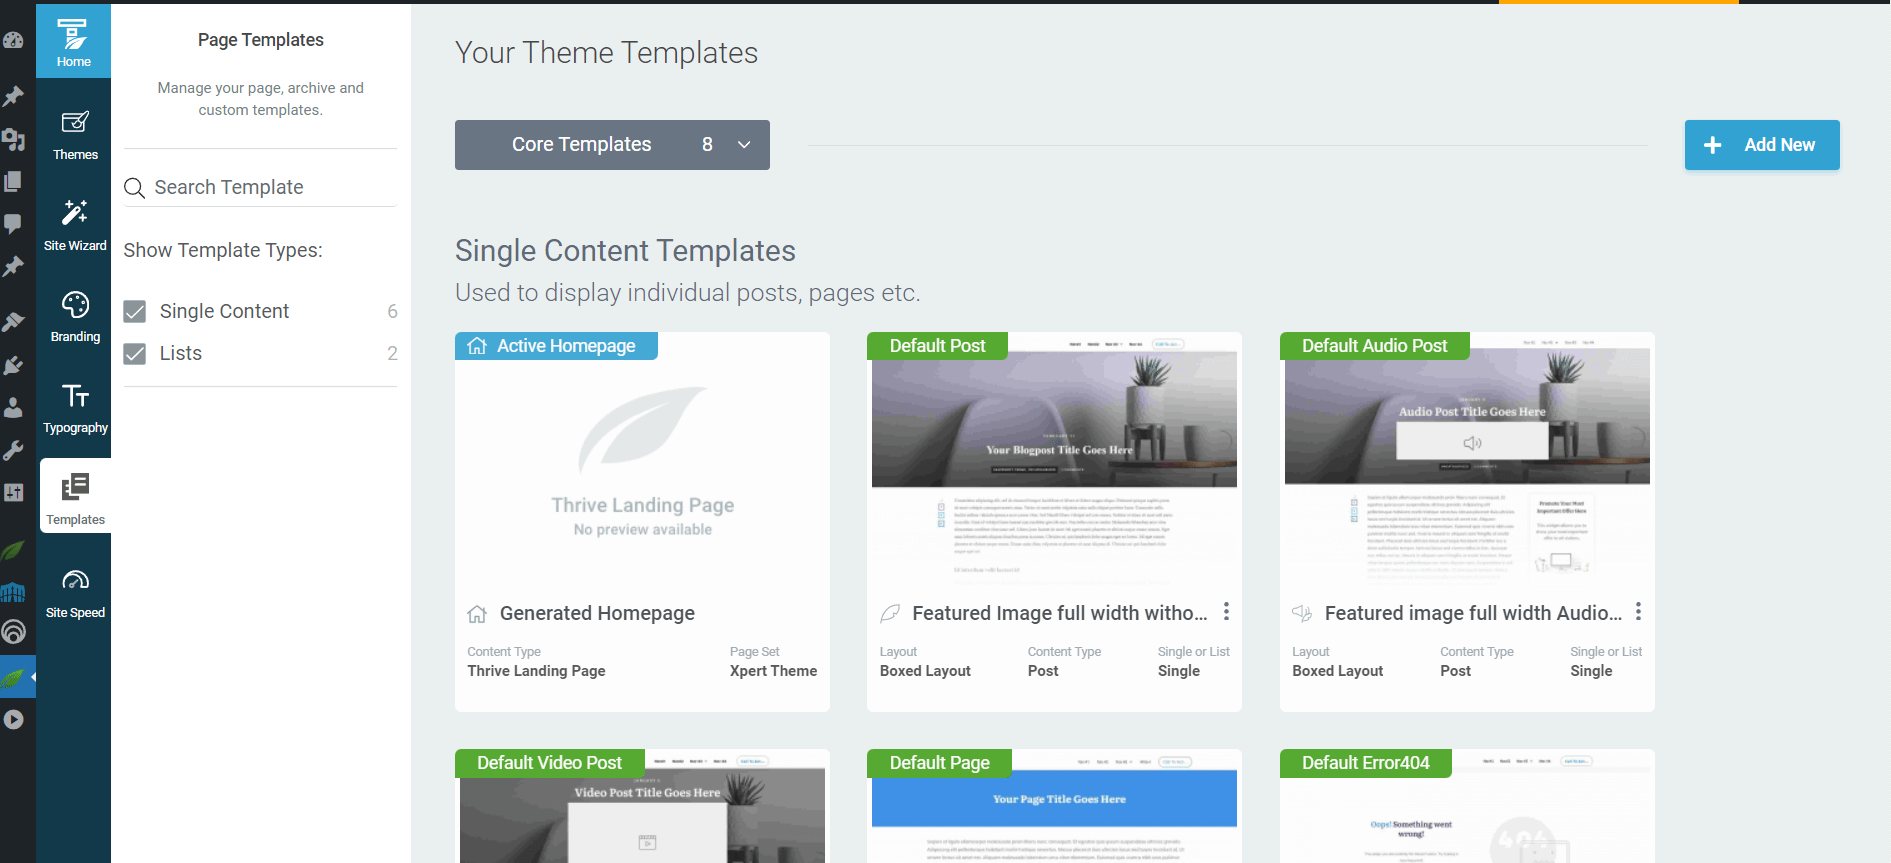Open the Default Page template preview

[x=1054, y=806]
